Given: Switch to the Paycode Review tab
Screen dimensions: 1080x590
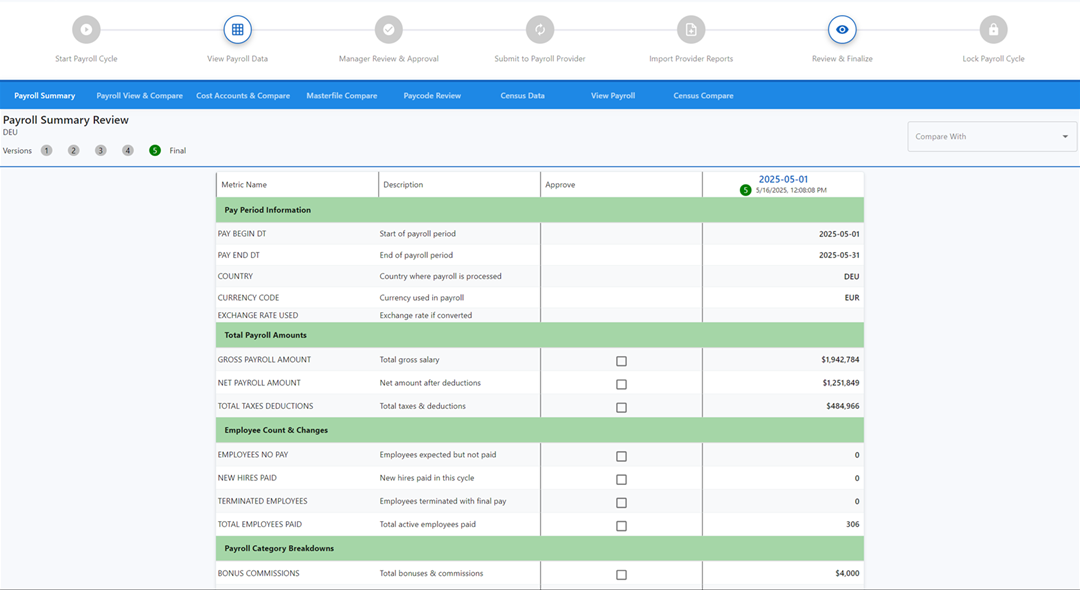Looking at the screenshot, I should point(431,94).
